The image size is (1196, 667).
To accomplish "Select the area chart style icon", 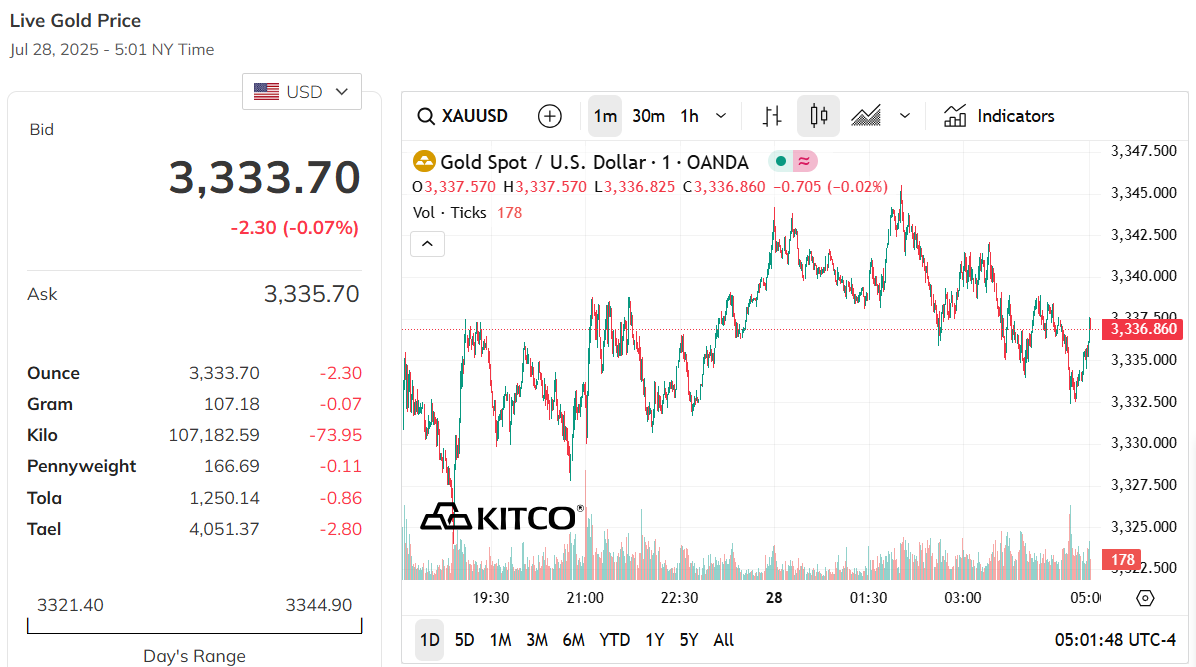I will click(866, 116).
